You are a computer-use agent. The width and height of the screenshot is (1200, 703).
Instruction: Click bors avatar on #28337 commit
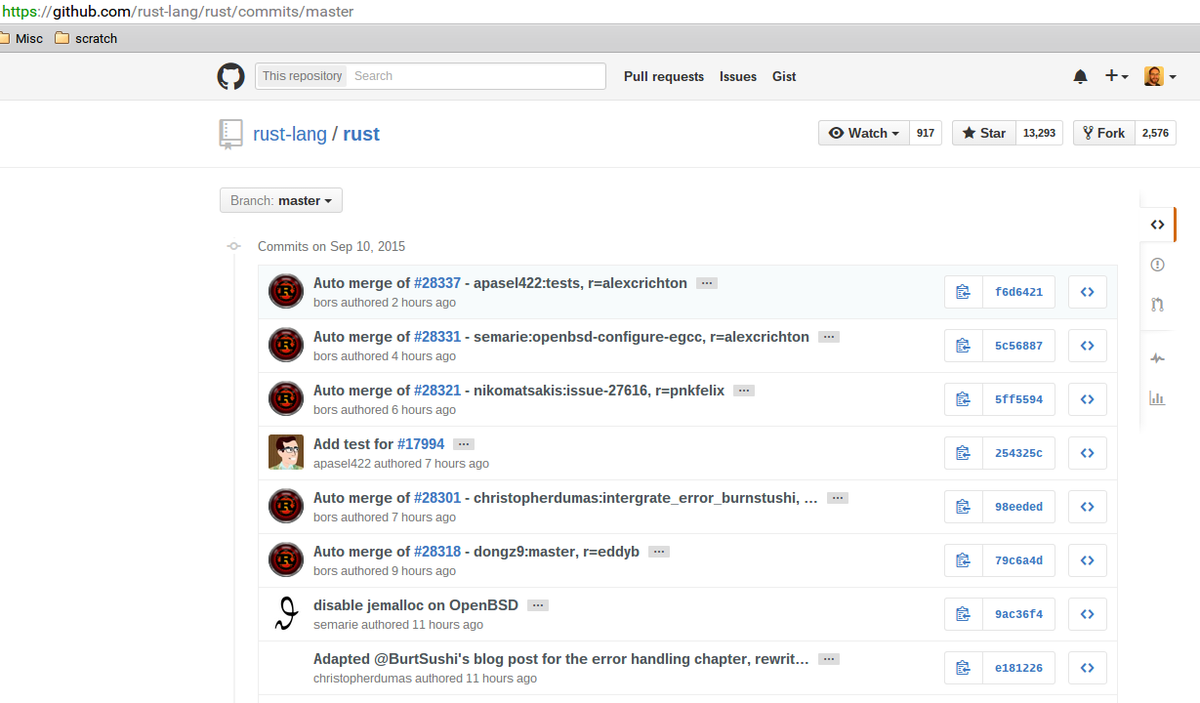(286, 291)
